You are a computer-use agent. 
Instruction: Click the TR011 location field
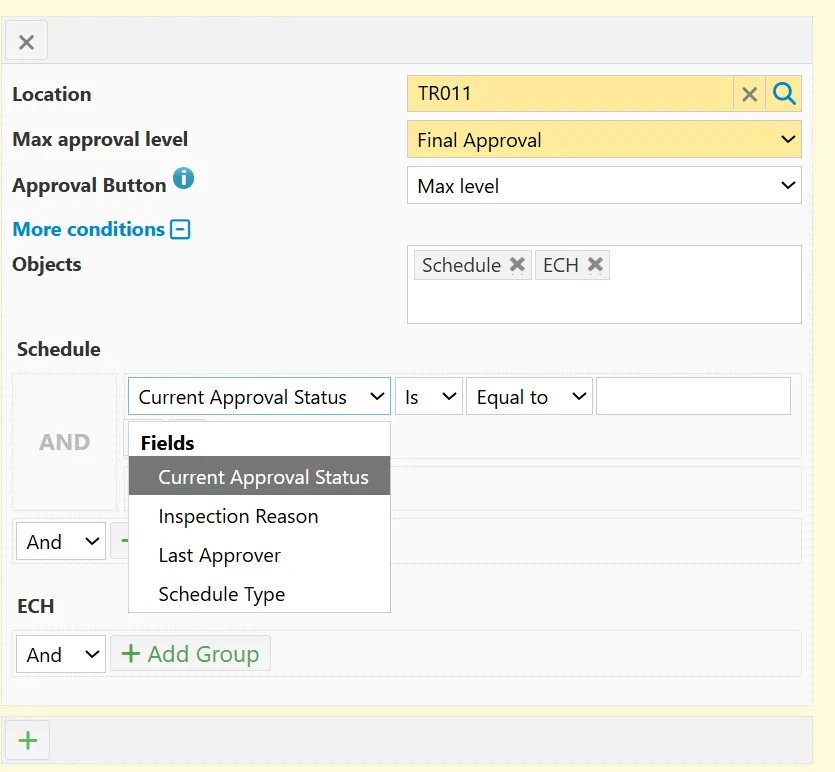pos(570,94)
